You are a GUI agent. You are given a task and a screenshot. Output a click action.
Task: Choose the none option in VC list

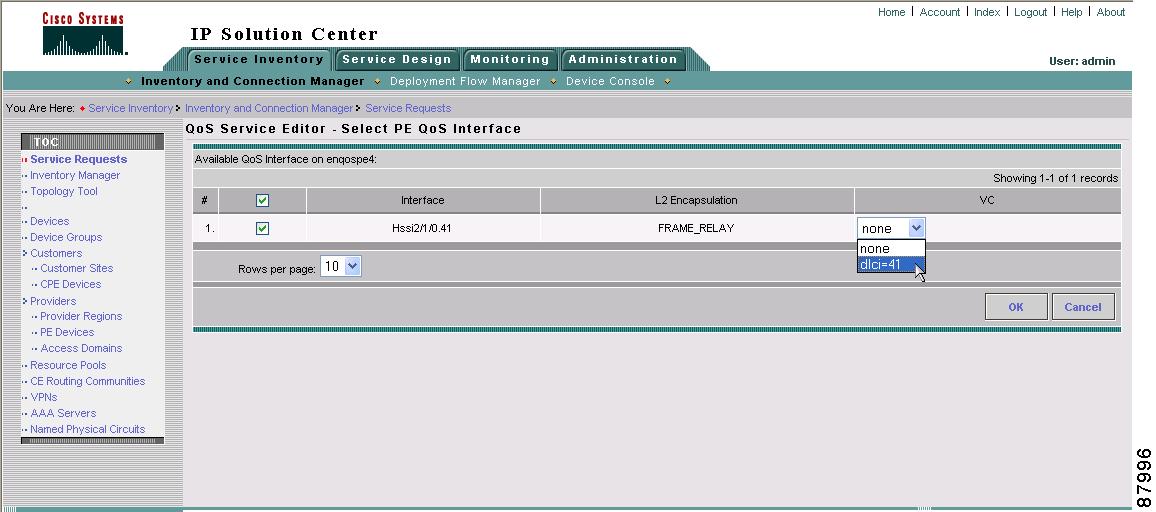pos(891,249)
